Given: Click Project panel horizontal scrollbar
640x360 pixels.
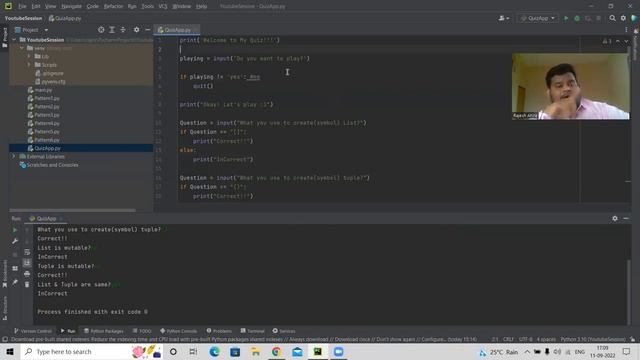Looking at the screenshot, I should pyautogui.click(x=72, y=210).
